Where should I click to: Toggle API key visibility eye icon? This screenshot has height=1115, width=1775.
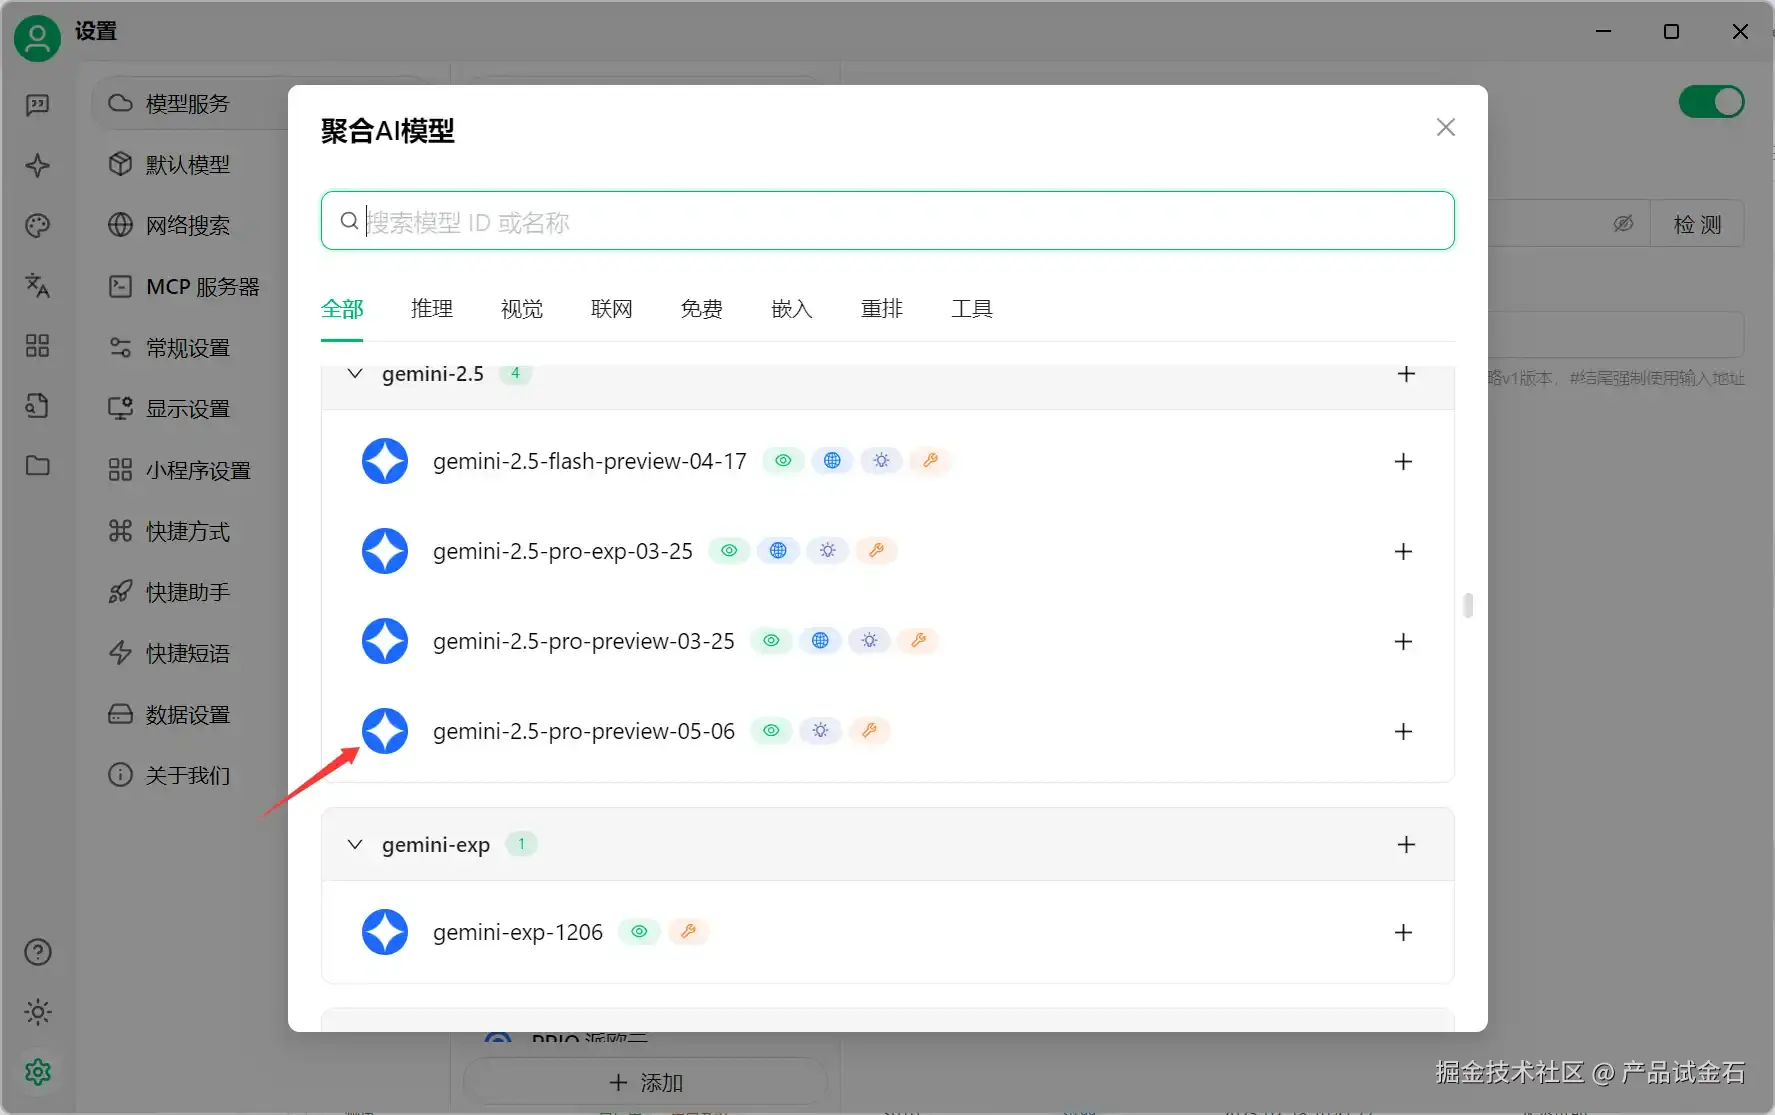pos(1622,223)
